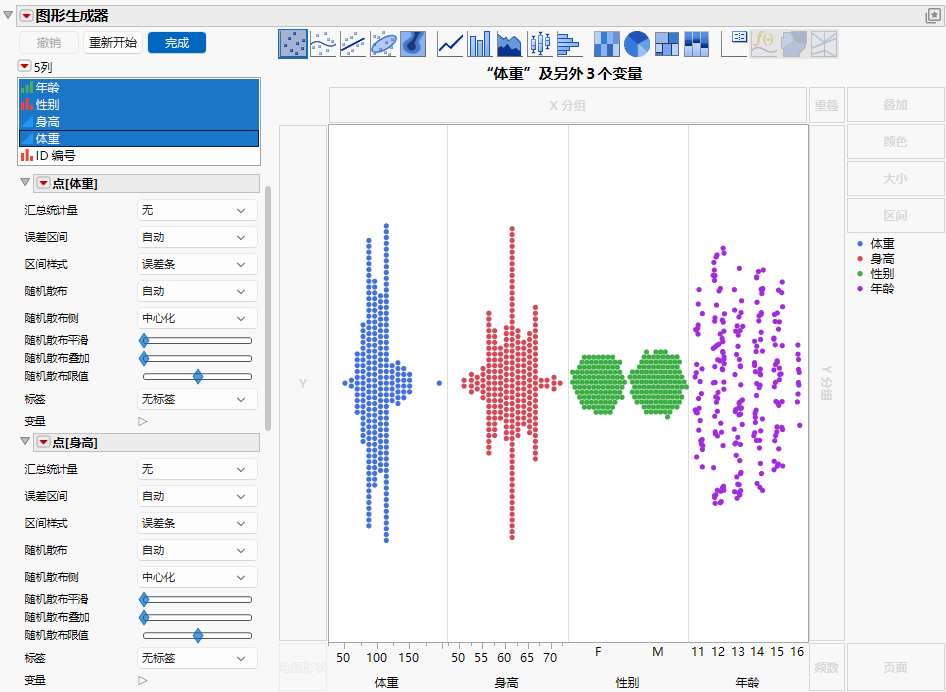Viewport: 946px width, 692px height.
Task: Click the X 分组 drop zone
Action: (x=568, y=106)
